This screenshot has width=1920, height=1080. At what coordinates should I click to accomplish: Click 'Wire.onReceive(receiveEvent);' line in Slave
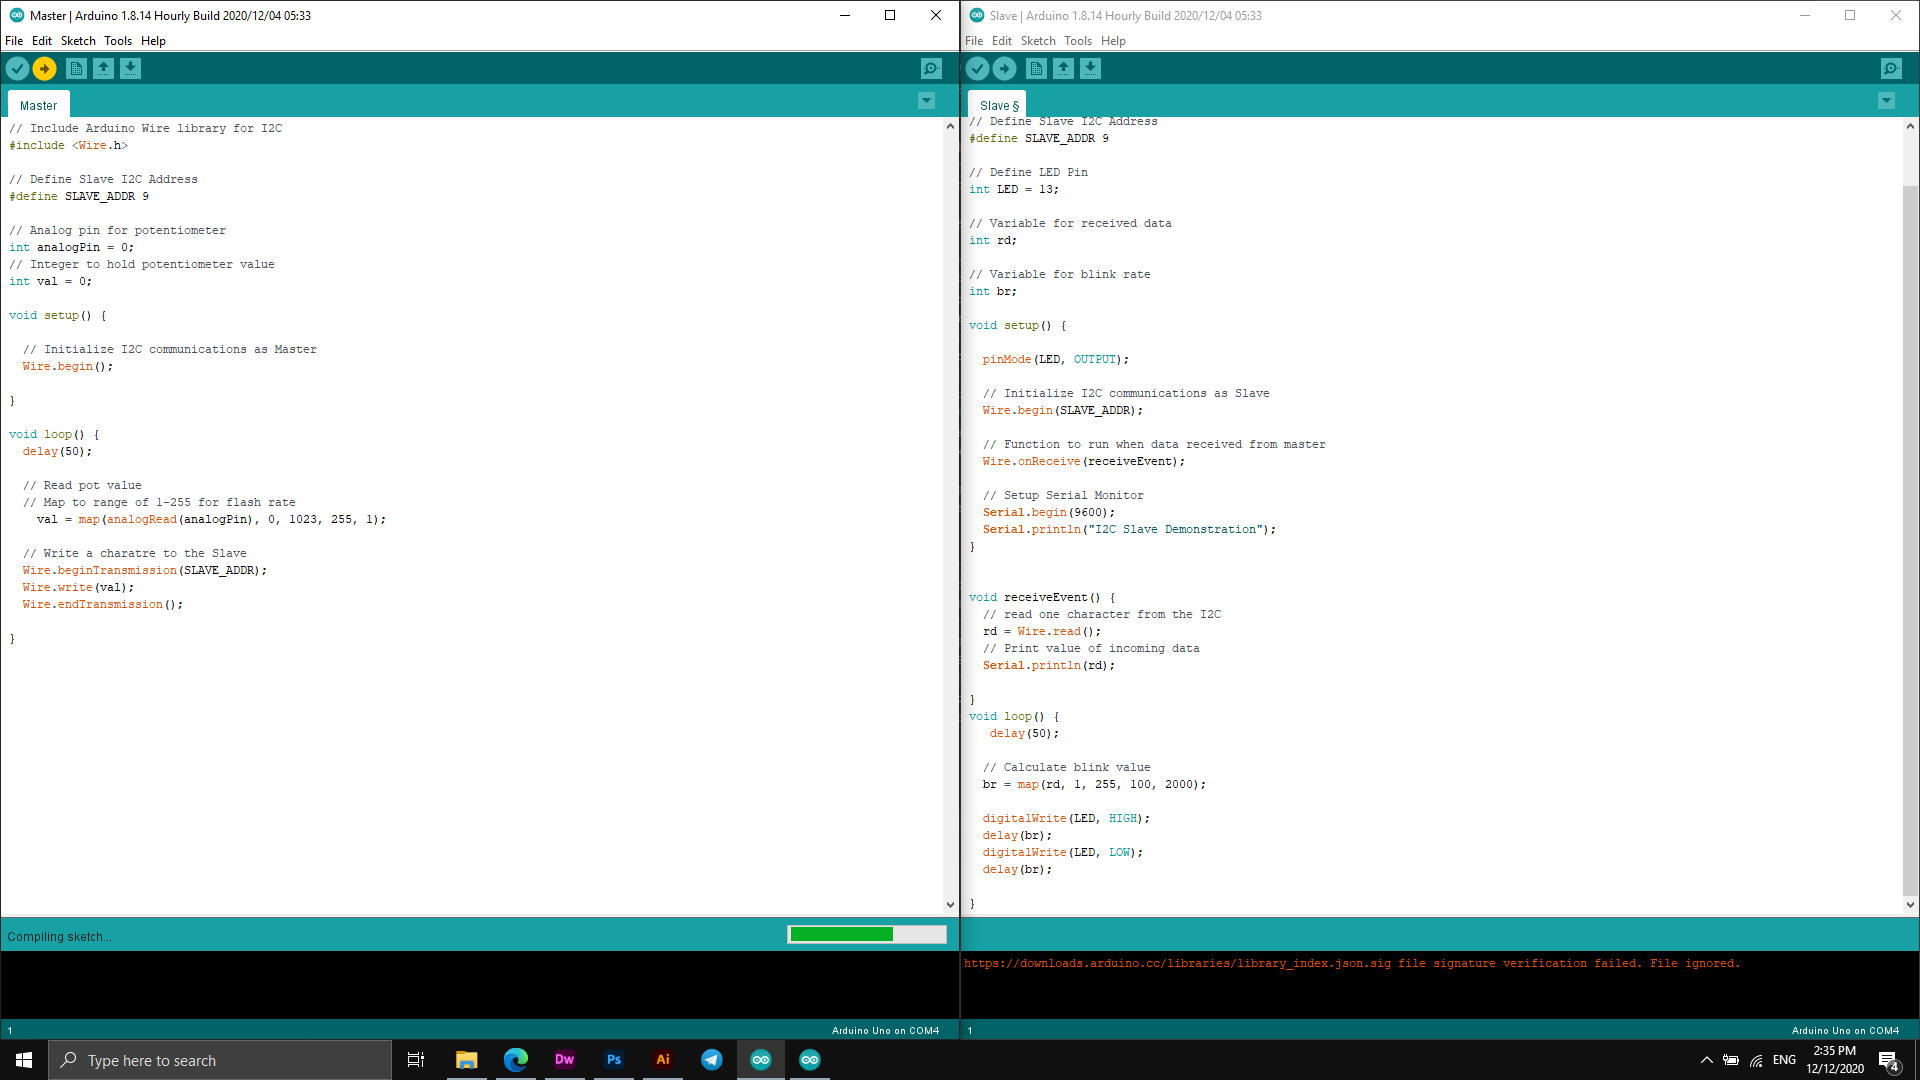(1083, 462)
